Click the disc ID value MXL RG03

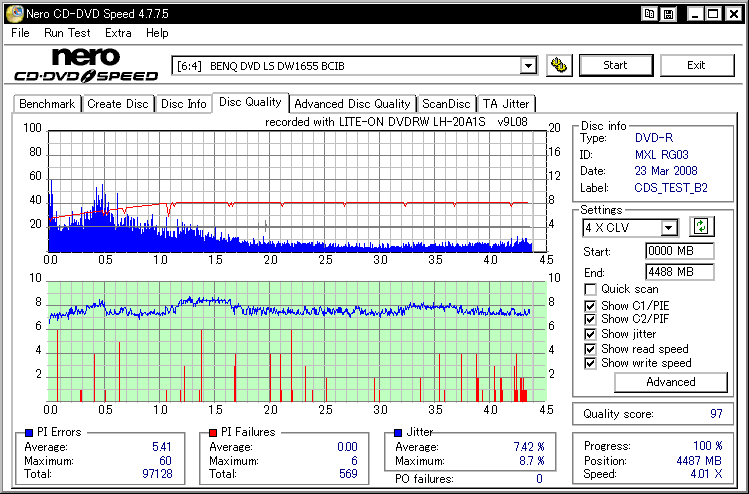[x=662, y=155]
